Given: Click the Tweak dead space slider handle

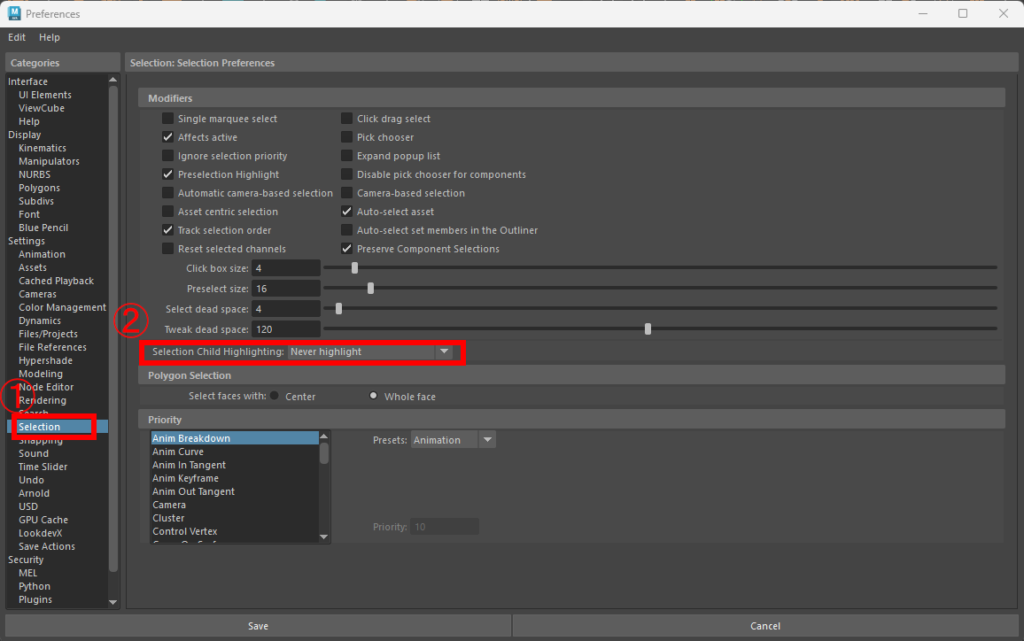Looking at the screenshot, I should (648, 328).
